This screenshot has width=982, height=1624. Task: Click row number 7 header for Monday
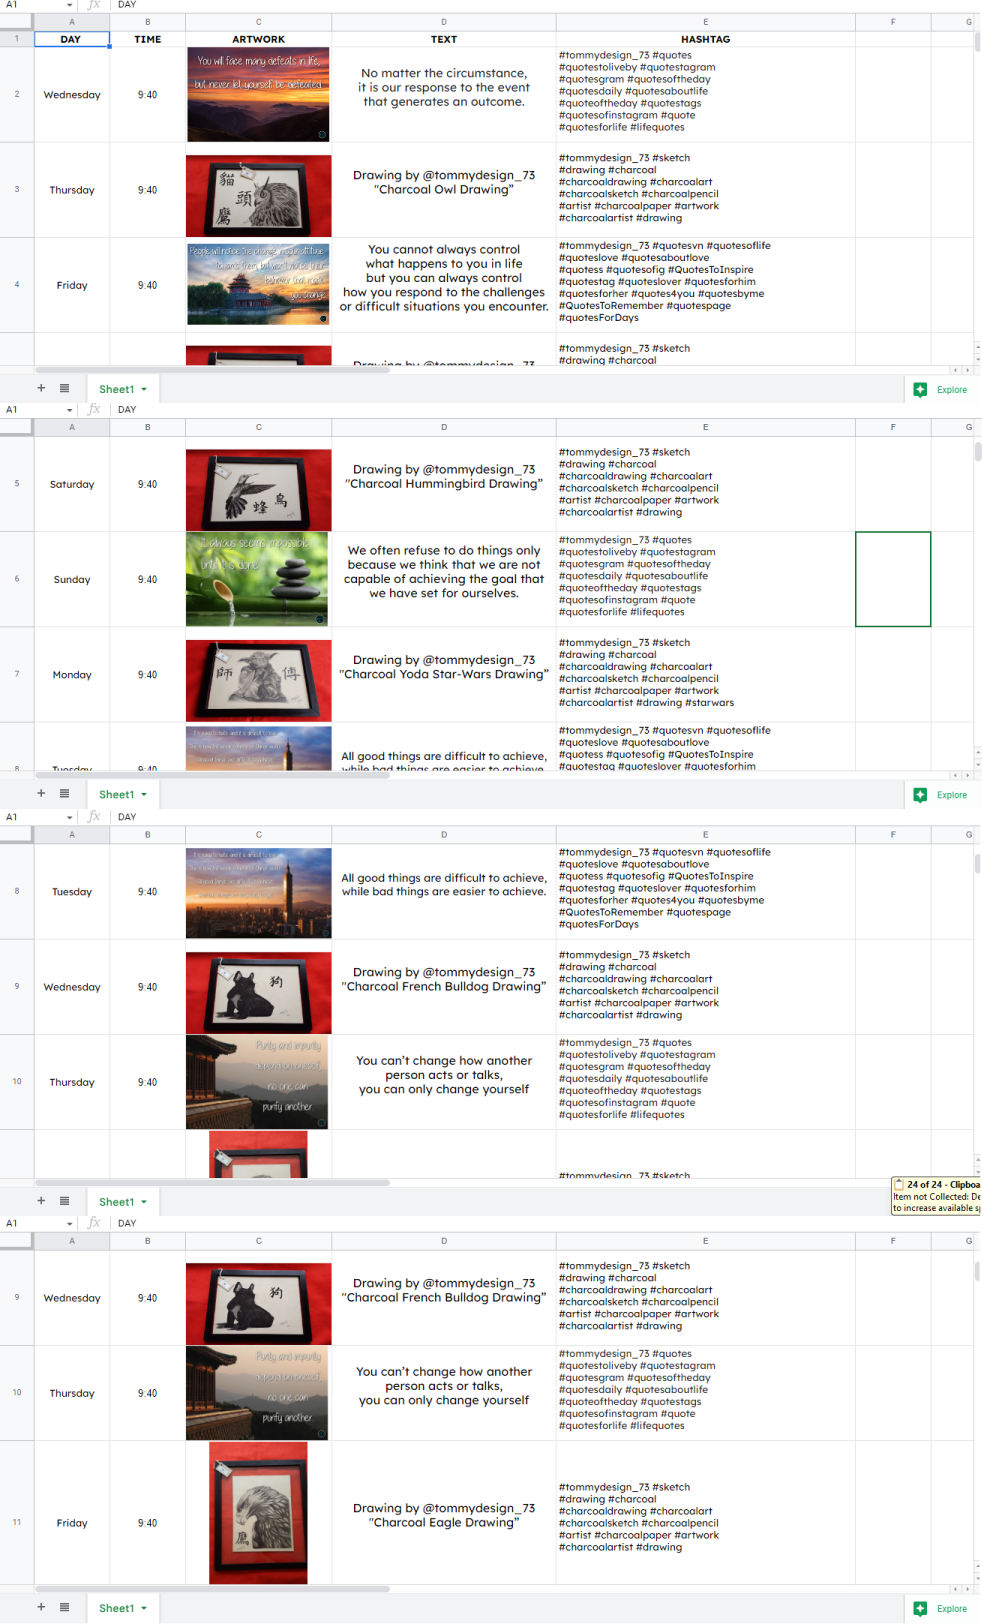(17, 674)
